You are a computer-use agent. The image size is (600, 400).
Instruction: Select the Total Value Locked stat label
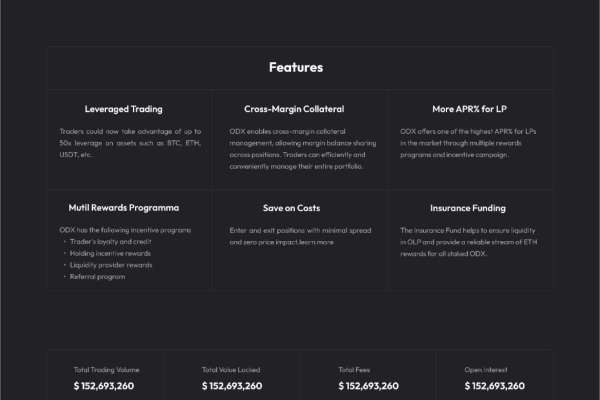click(231, 370)
